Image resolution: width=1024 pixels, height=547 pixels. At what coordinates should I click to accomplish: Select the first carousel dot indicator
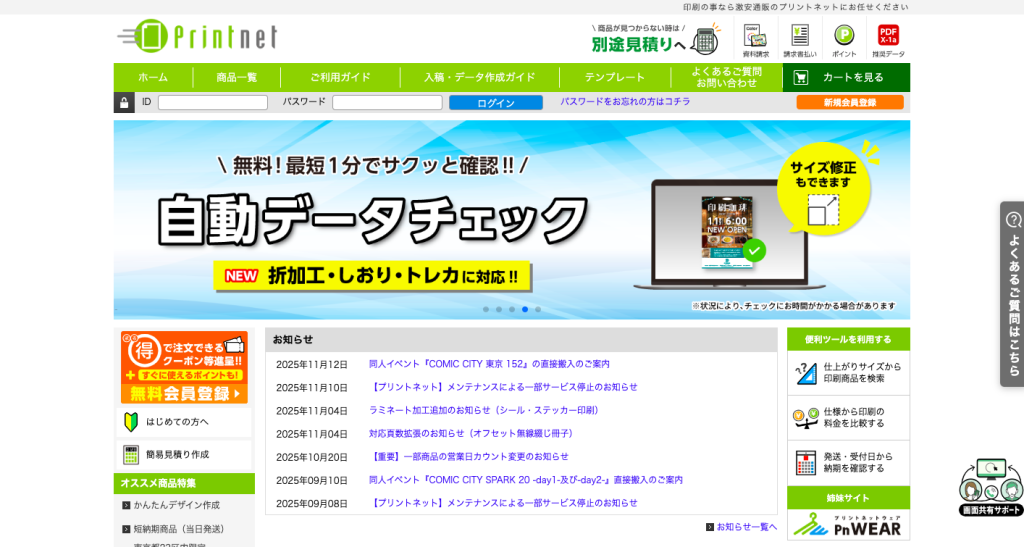click(486, 309)
